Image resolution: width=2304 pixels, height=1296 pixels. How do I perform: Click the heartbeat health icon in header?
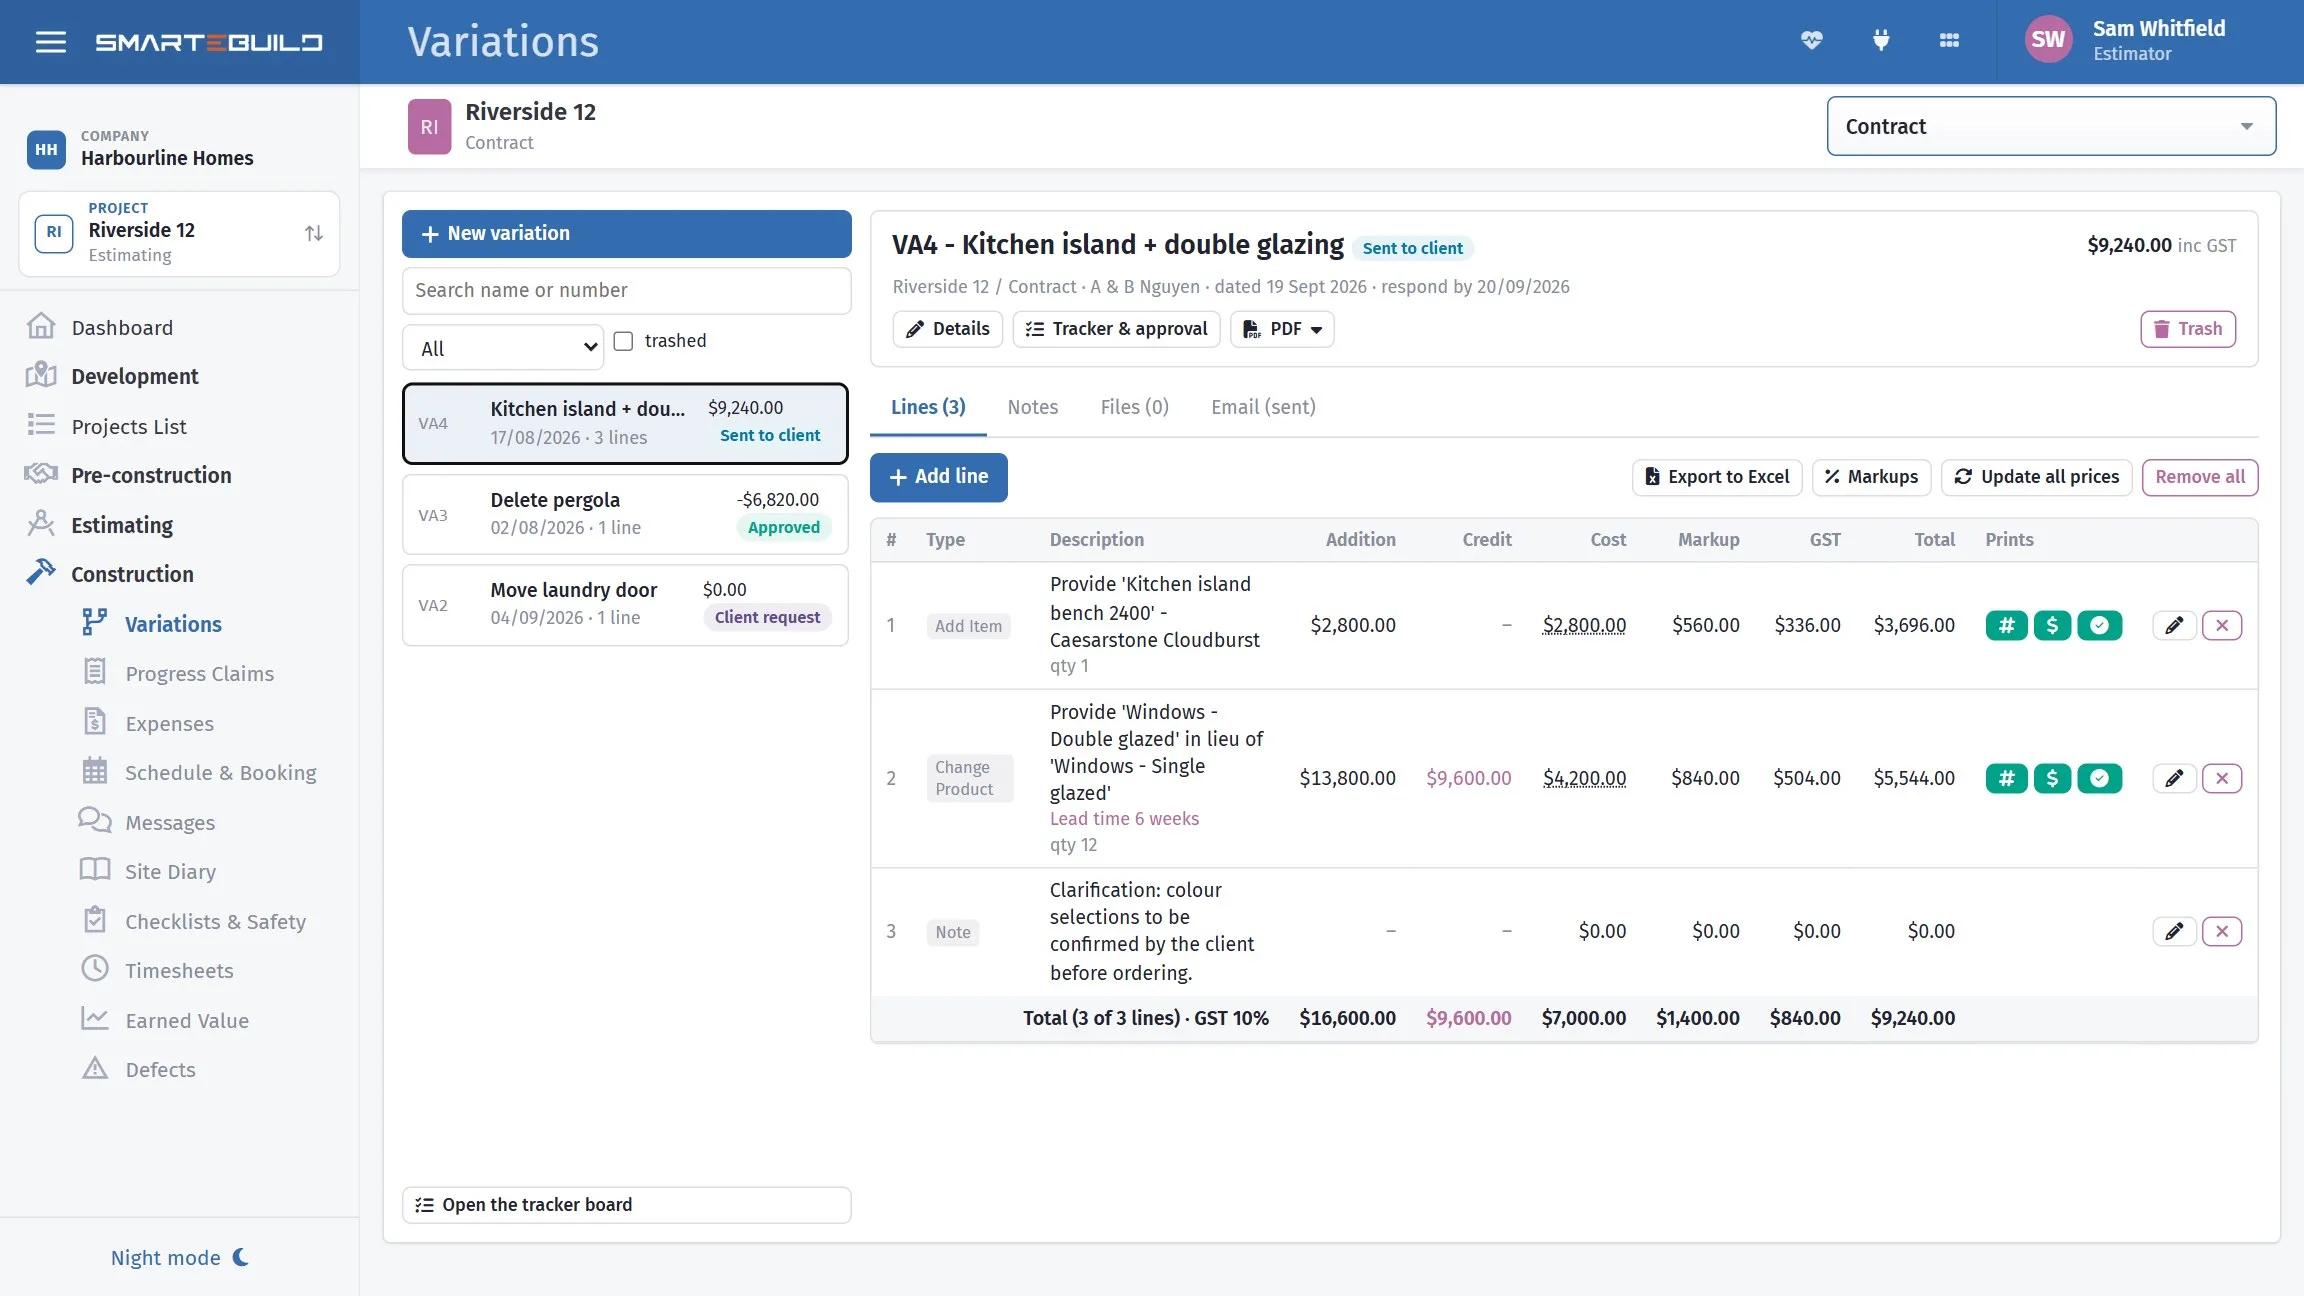coord(1812,40)
